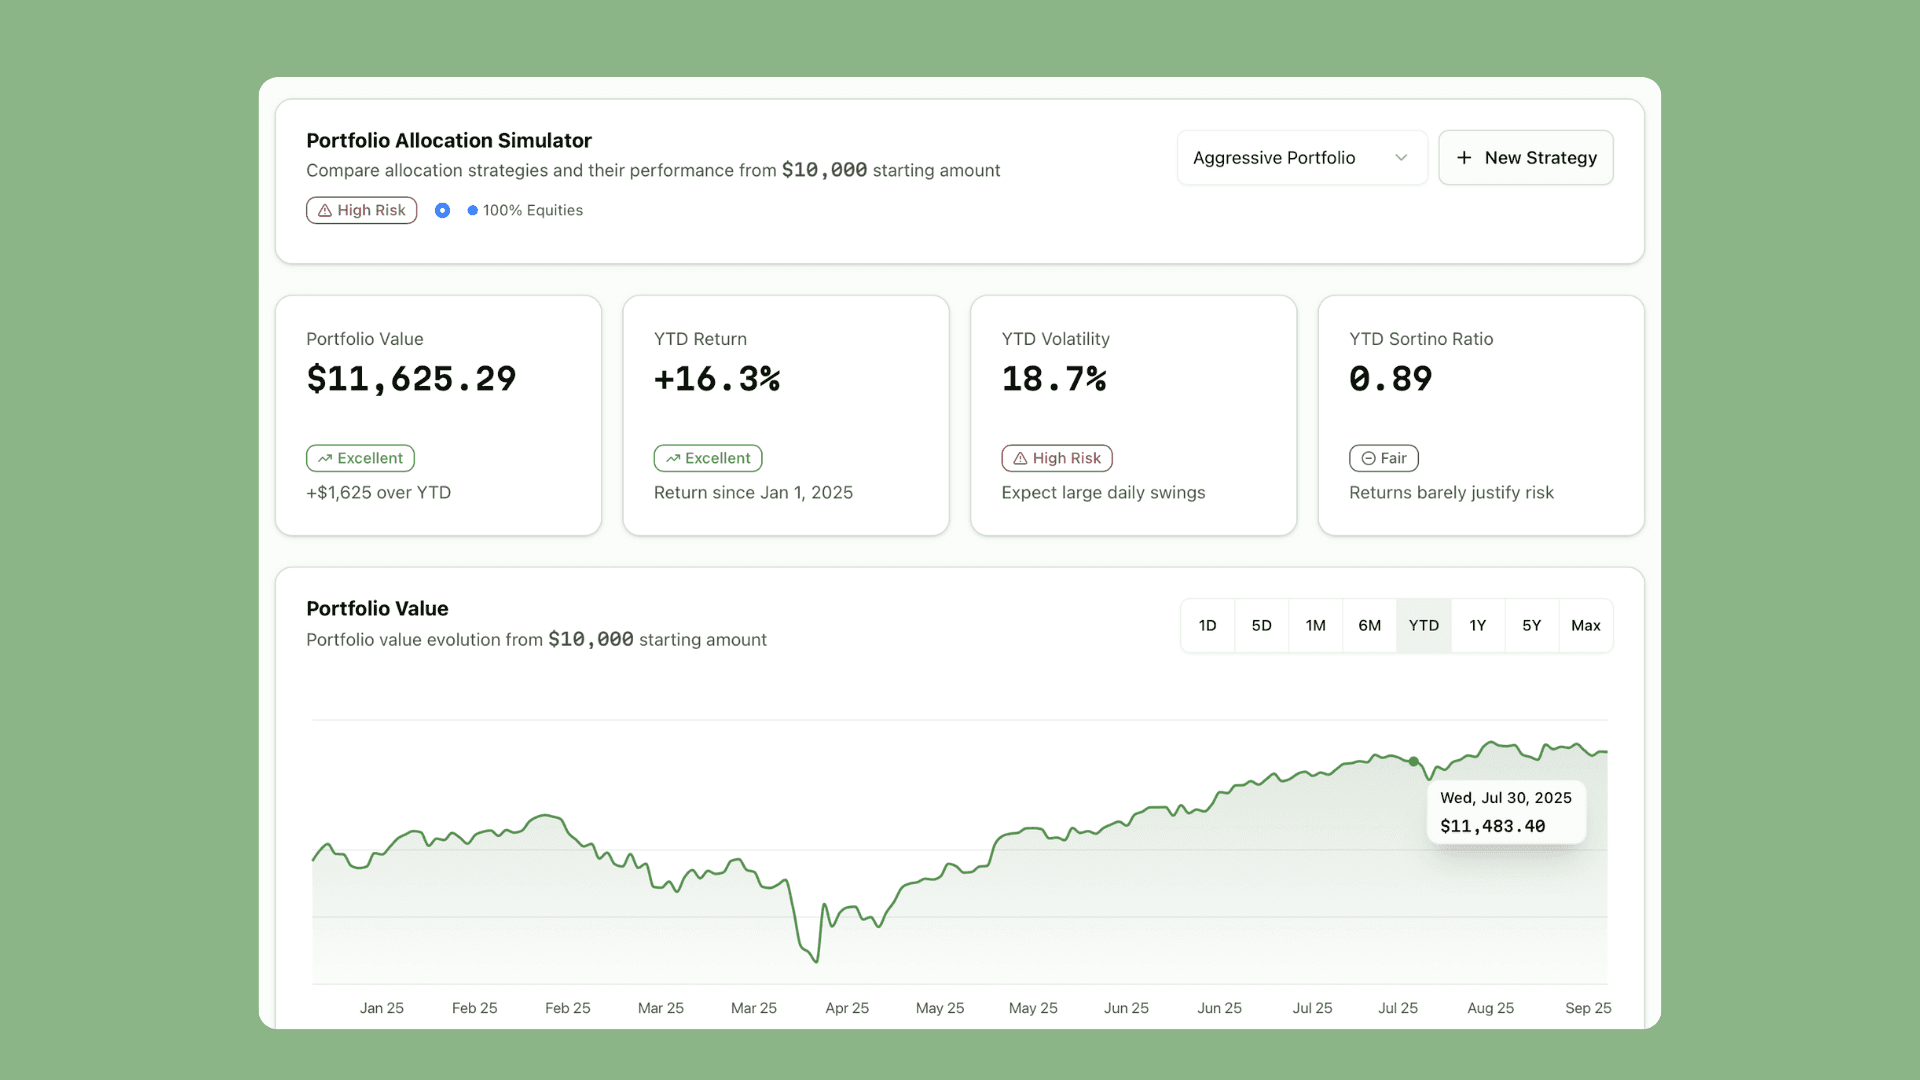The height and width of the screenshot is (1080, 1920).
Task: Show the Max time range
Action: (x=1586, y=626)
